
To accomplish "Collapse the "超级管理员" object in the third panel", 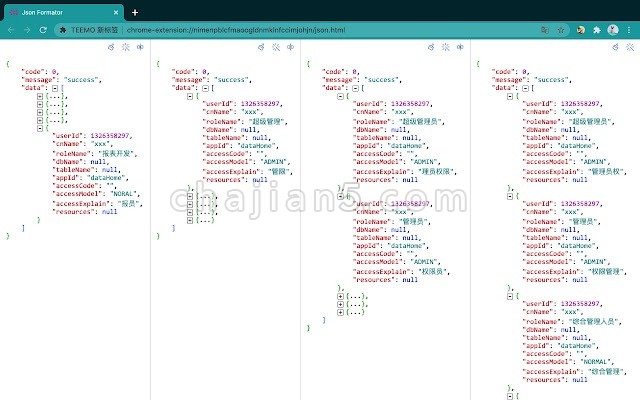I will point(340,96).
